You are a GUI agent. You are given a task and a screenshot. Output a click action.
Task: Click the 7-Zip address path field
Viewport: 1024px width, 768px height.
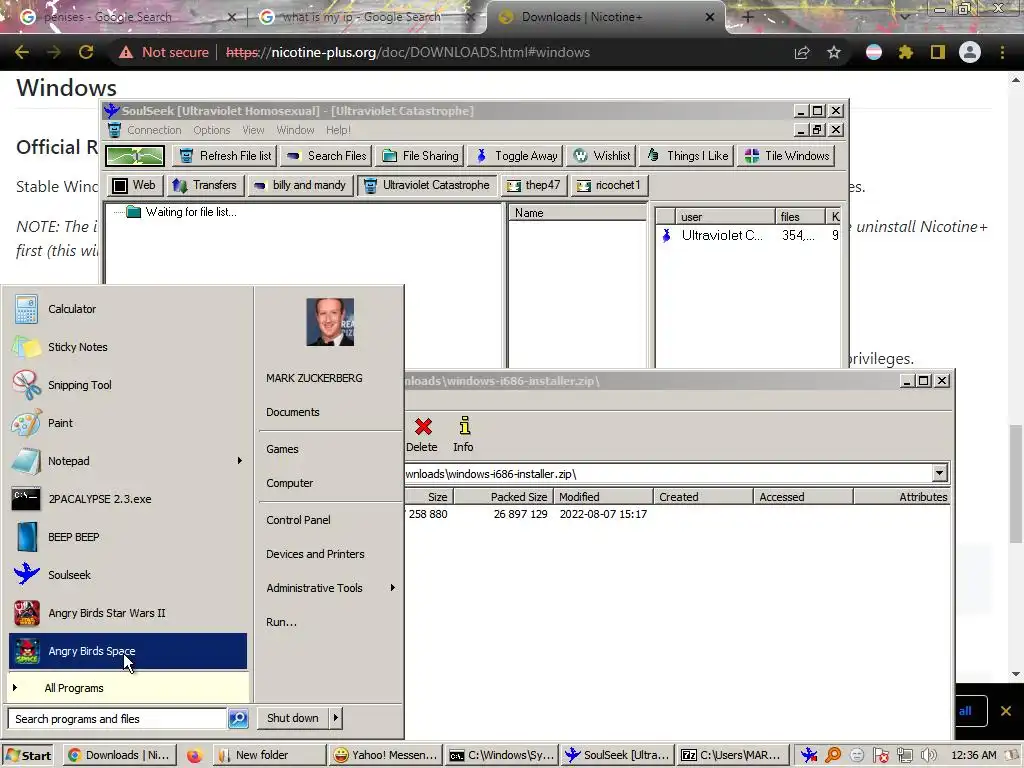667,473
